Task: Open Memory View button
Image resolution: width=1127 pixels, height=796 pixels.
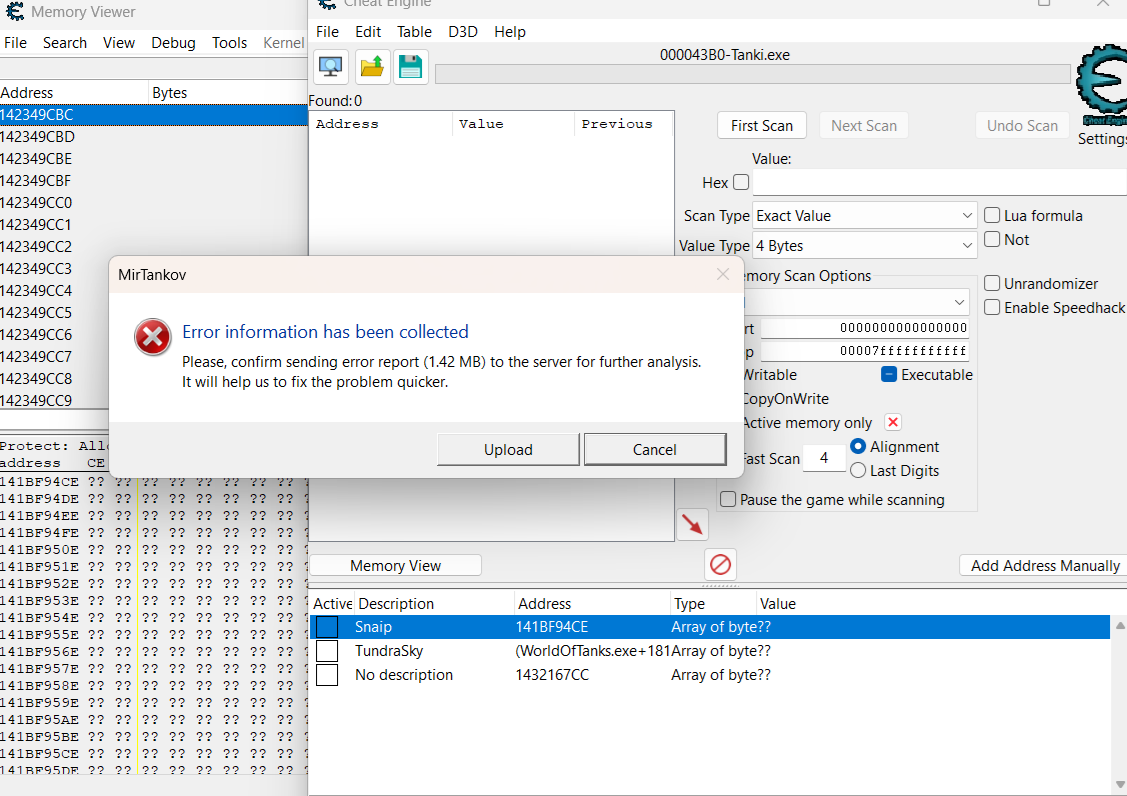Action: coord(395,565)
